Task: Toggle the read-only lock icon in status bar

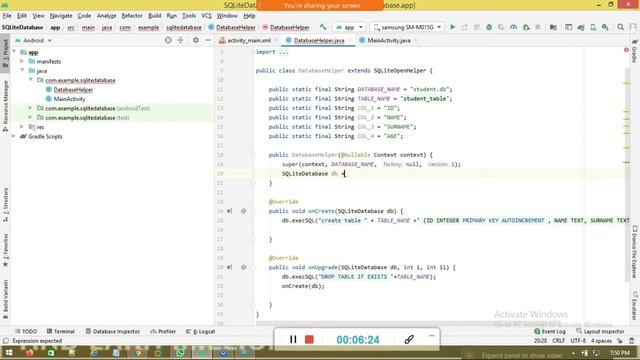Action: tap(620, 340)
